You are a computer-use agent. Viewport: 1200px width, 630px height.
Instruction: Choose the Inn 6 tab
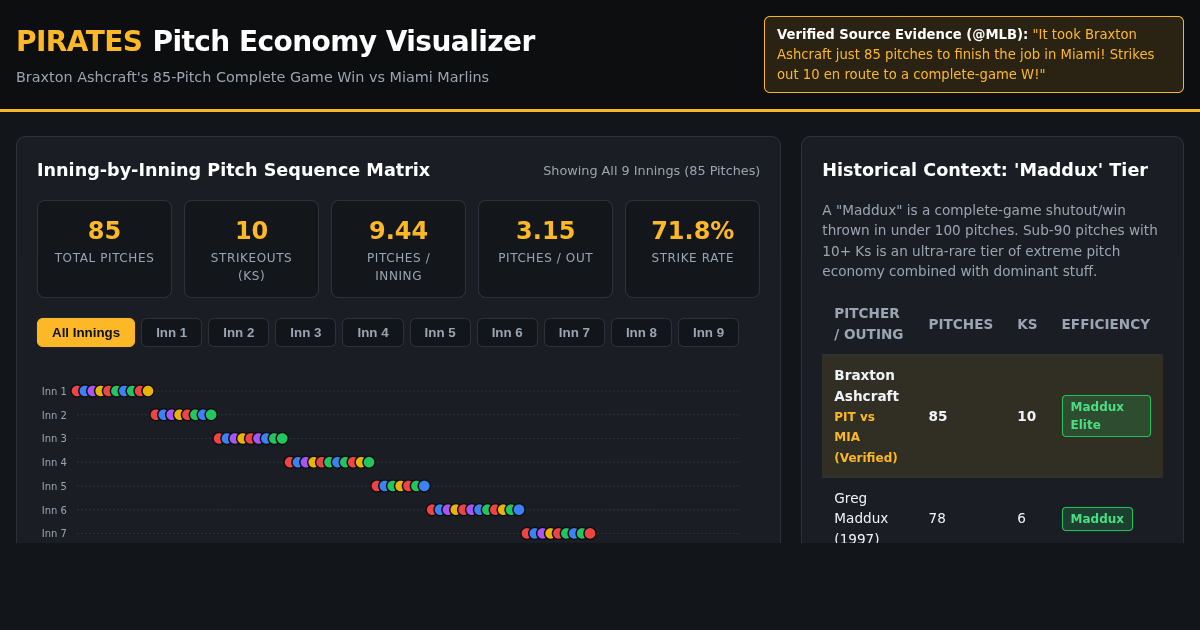[x=507, y=332]
